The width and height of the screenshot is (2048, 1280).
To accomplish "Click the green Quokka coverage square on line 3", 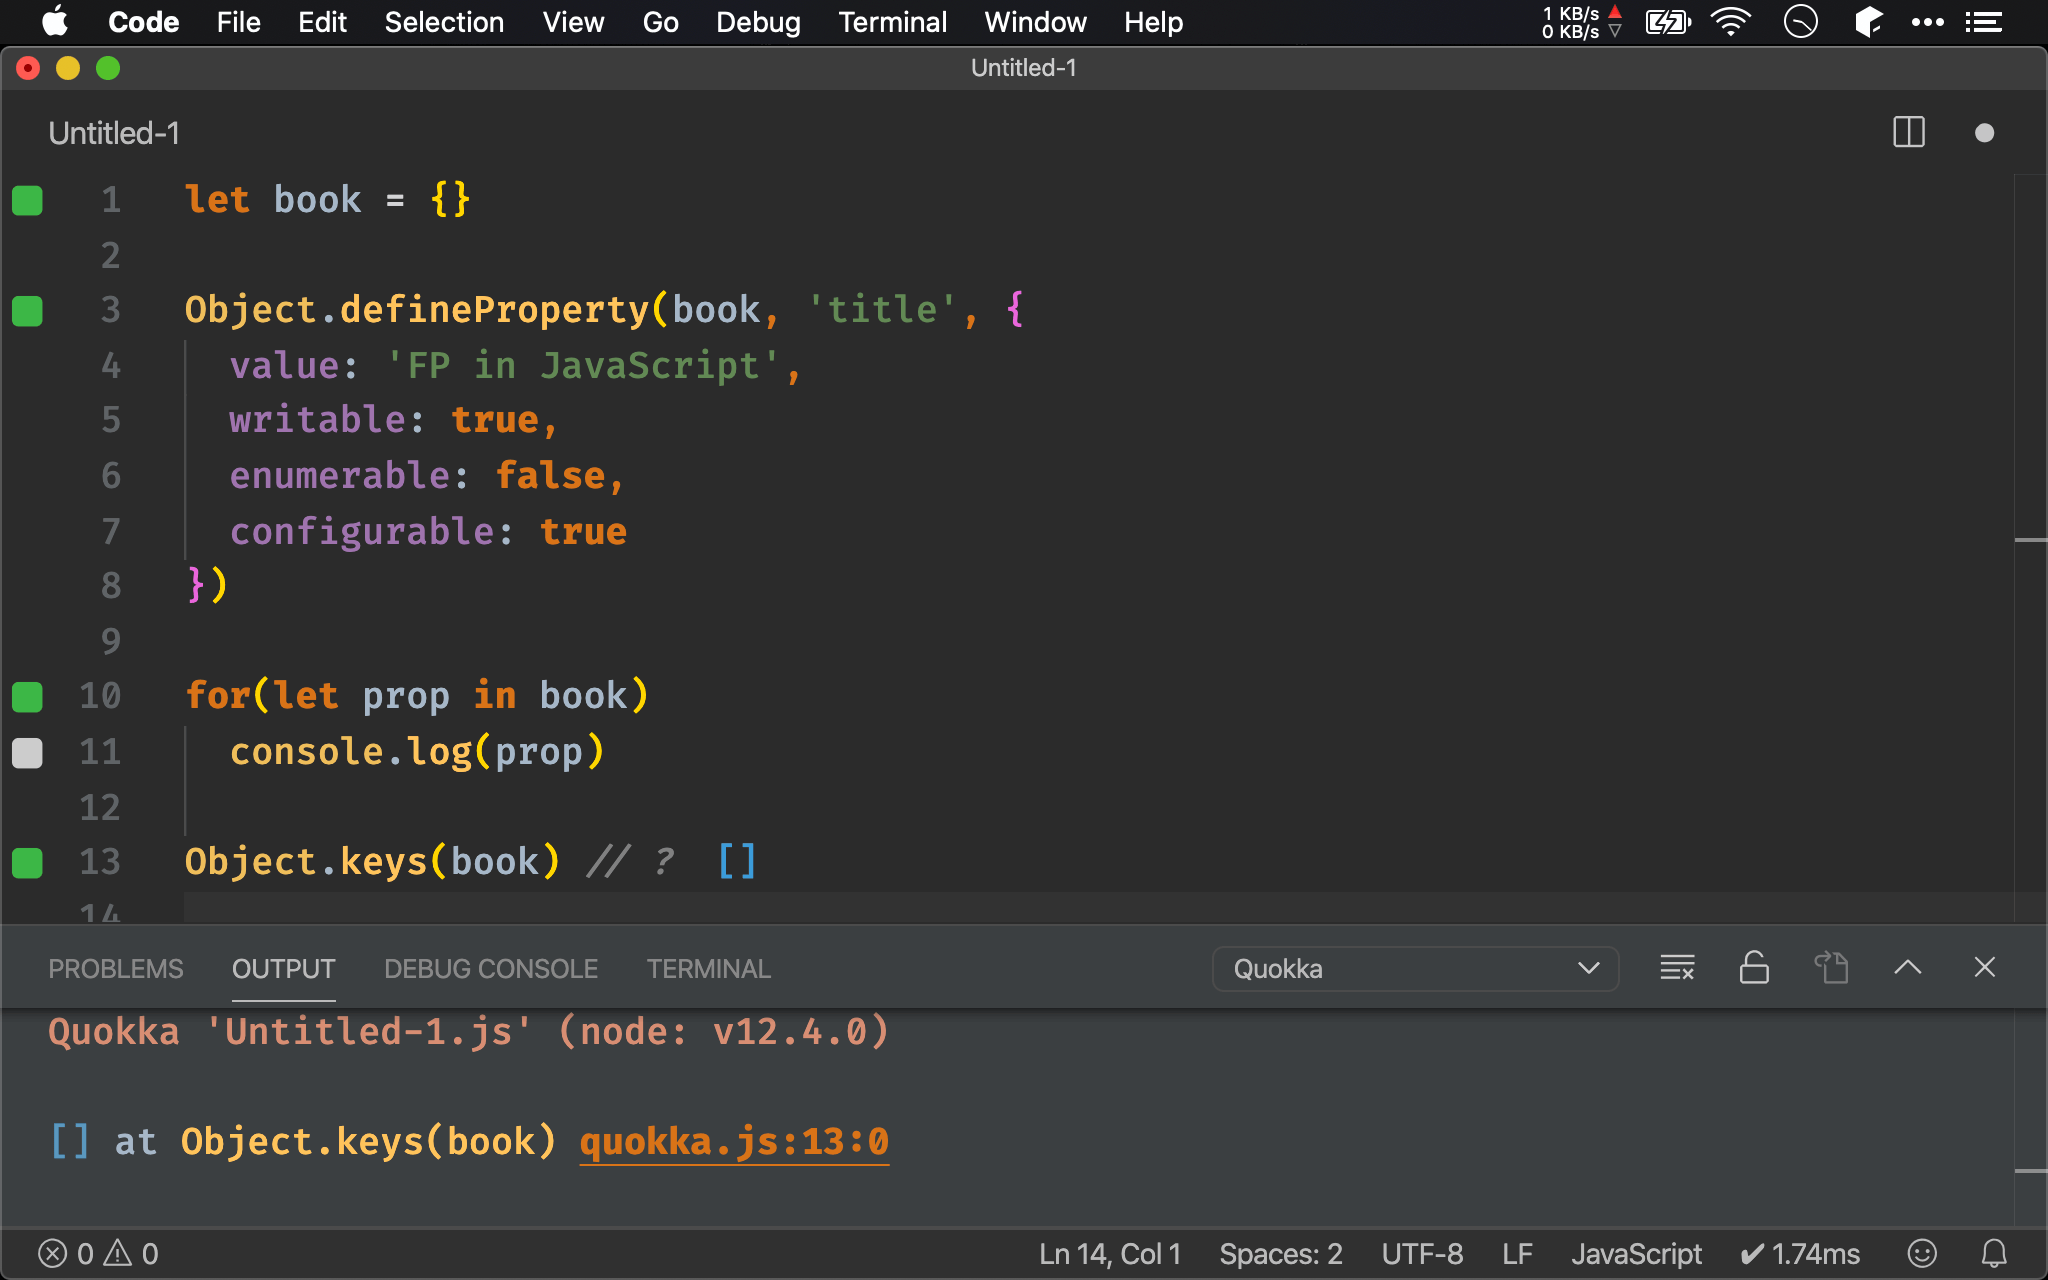I will coord(27,311).
